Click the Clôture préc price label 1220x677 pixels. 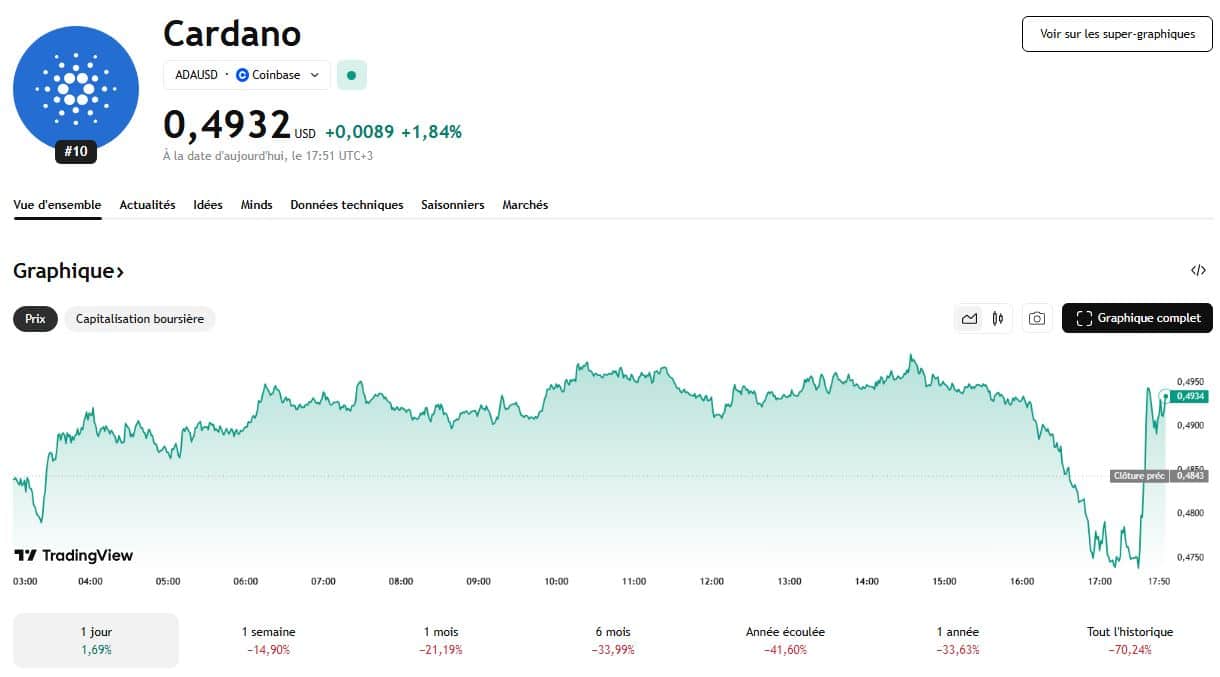click(1139, 476)
